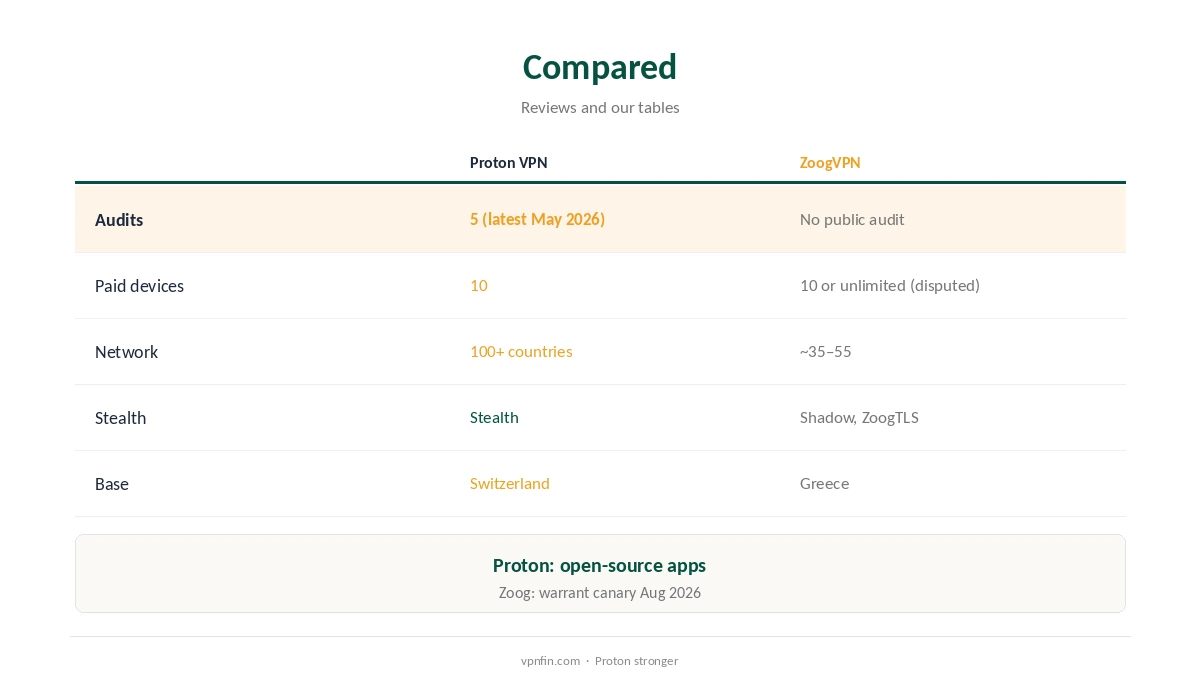
Task: Select the 'Stealth' row label
Action: pyautogui.click(x=120, y=418)
